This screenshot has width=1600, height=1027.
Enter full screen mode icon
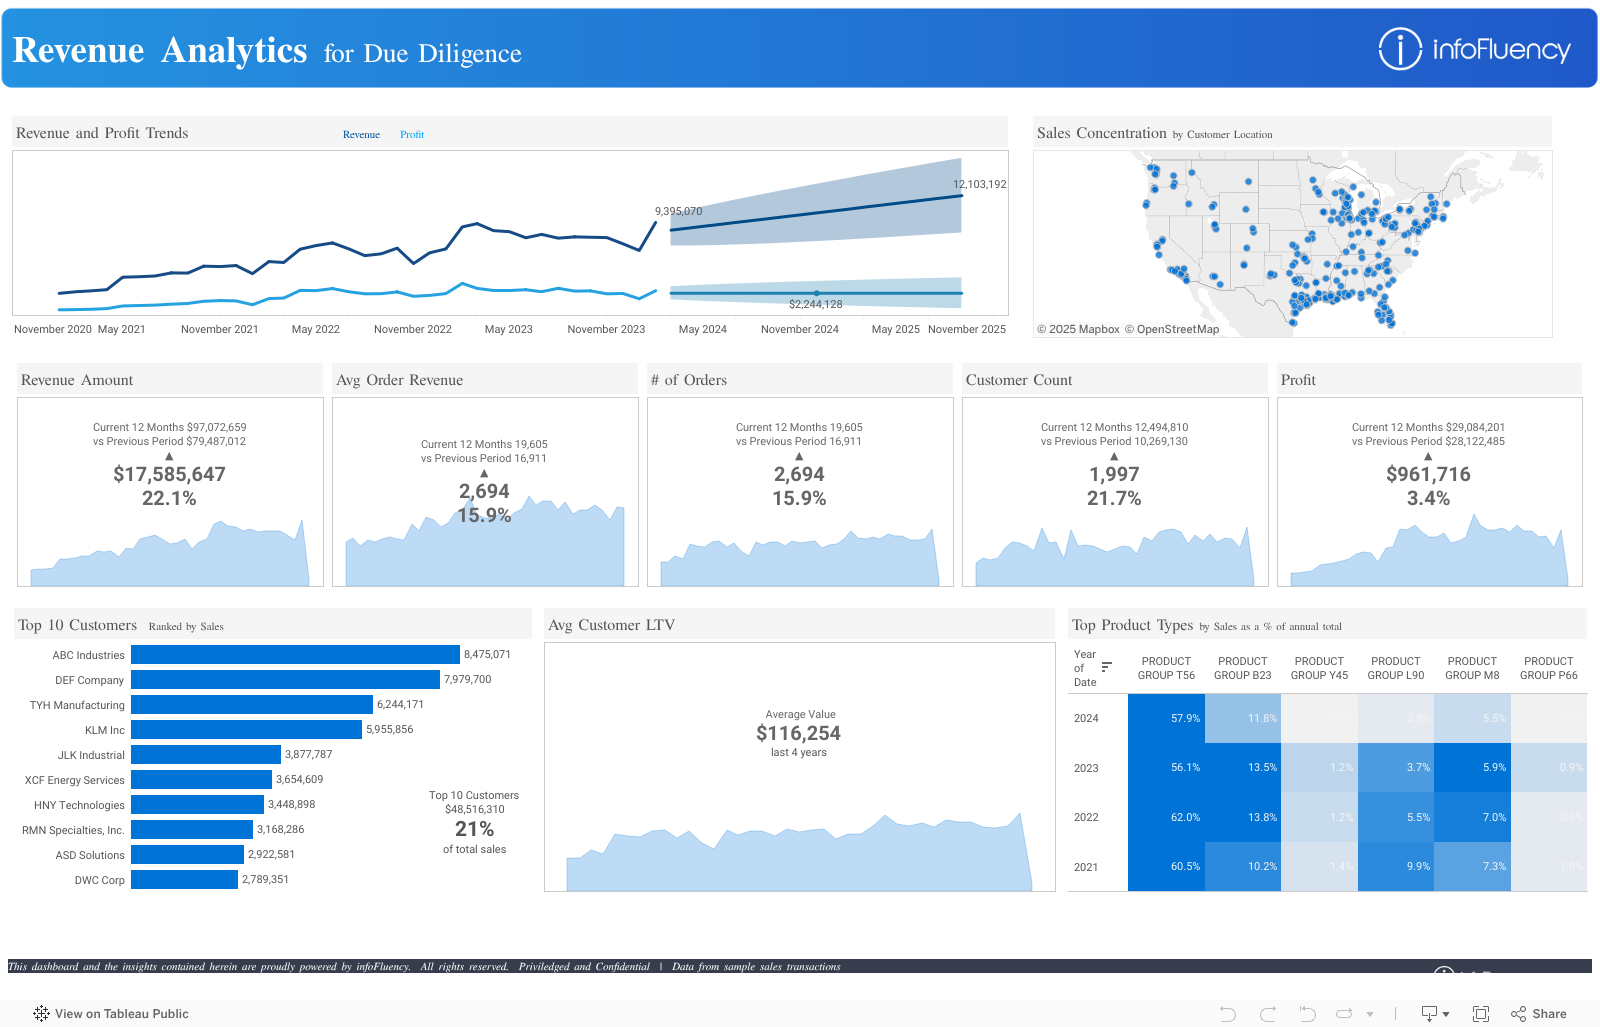point(1481,1014)
